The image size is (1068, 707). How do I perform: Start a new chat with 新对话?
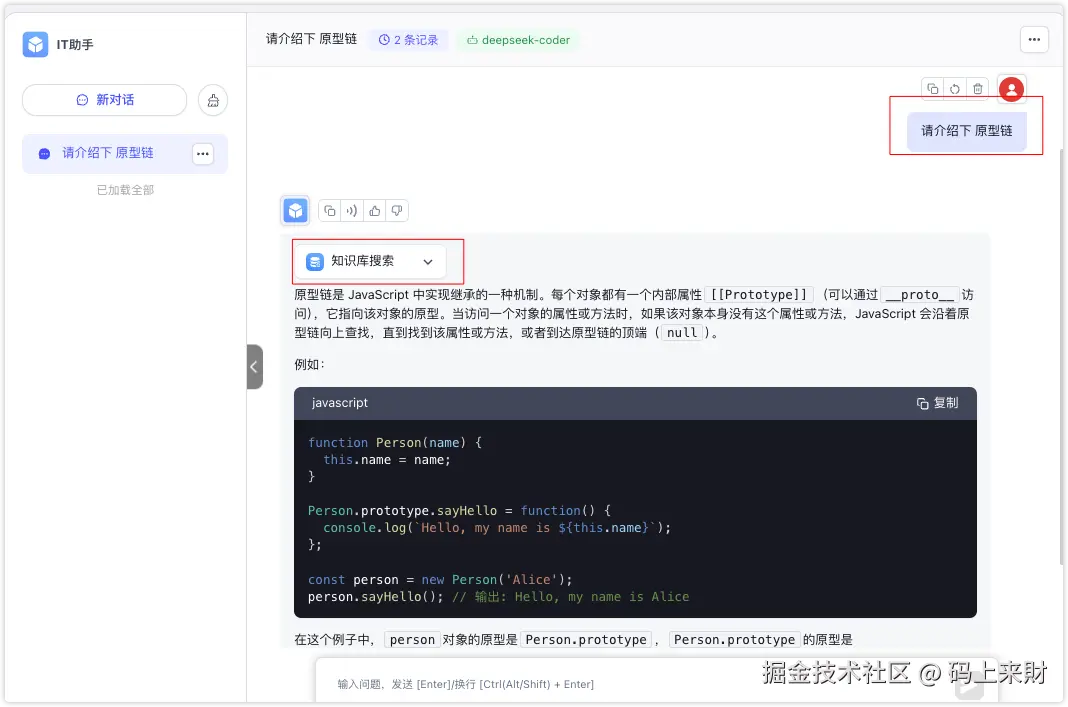(x=104, y=100)
